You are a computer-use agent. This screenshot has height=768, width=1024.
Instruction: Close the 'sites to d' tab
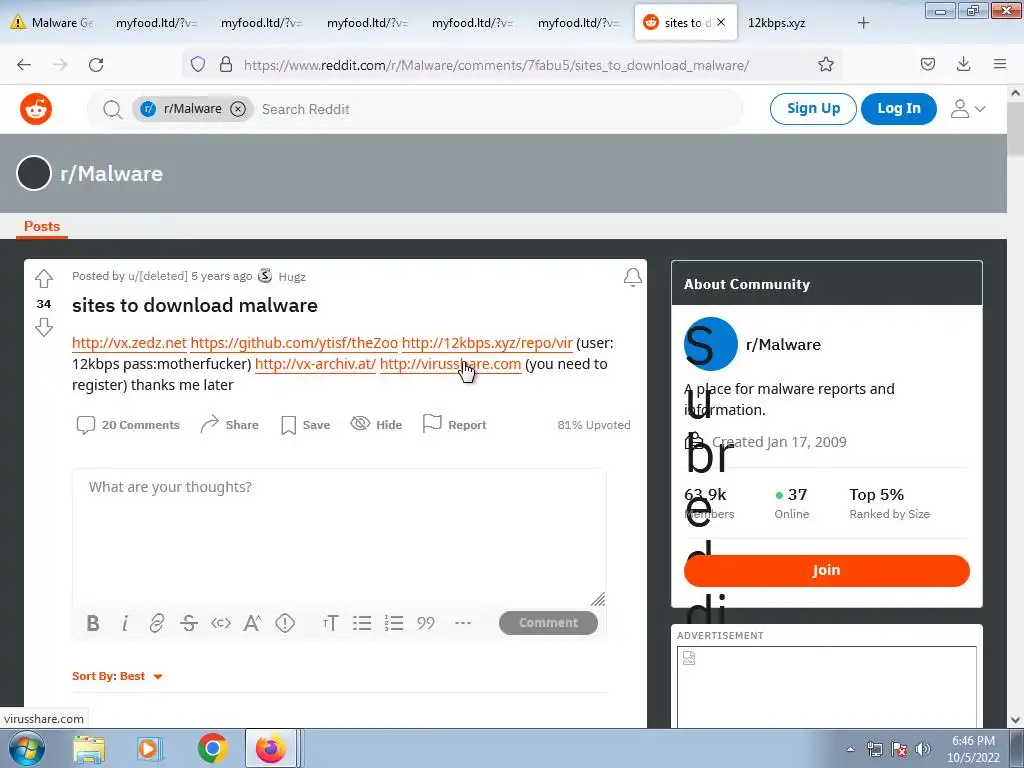721,22
